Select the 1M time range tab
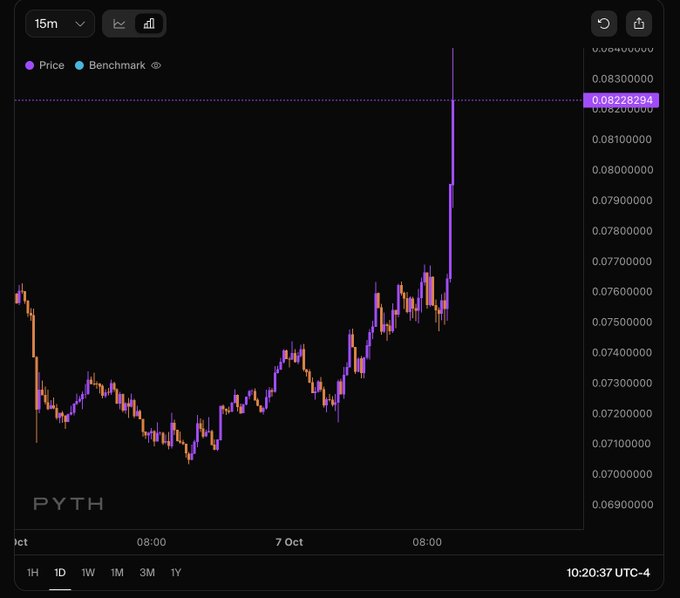 (117, 572)
